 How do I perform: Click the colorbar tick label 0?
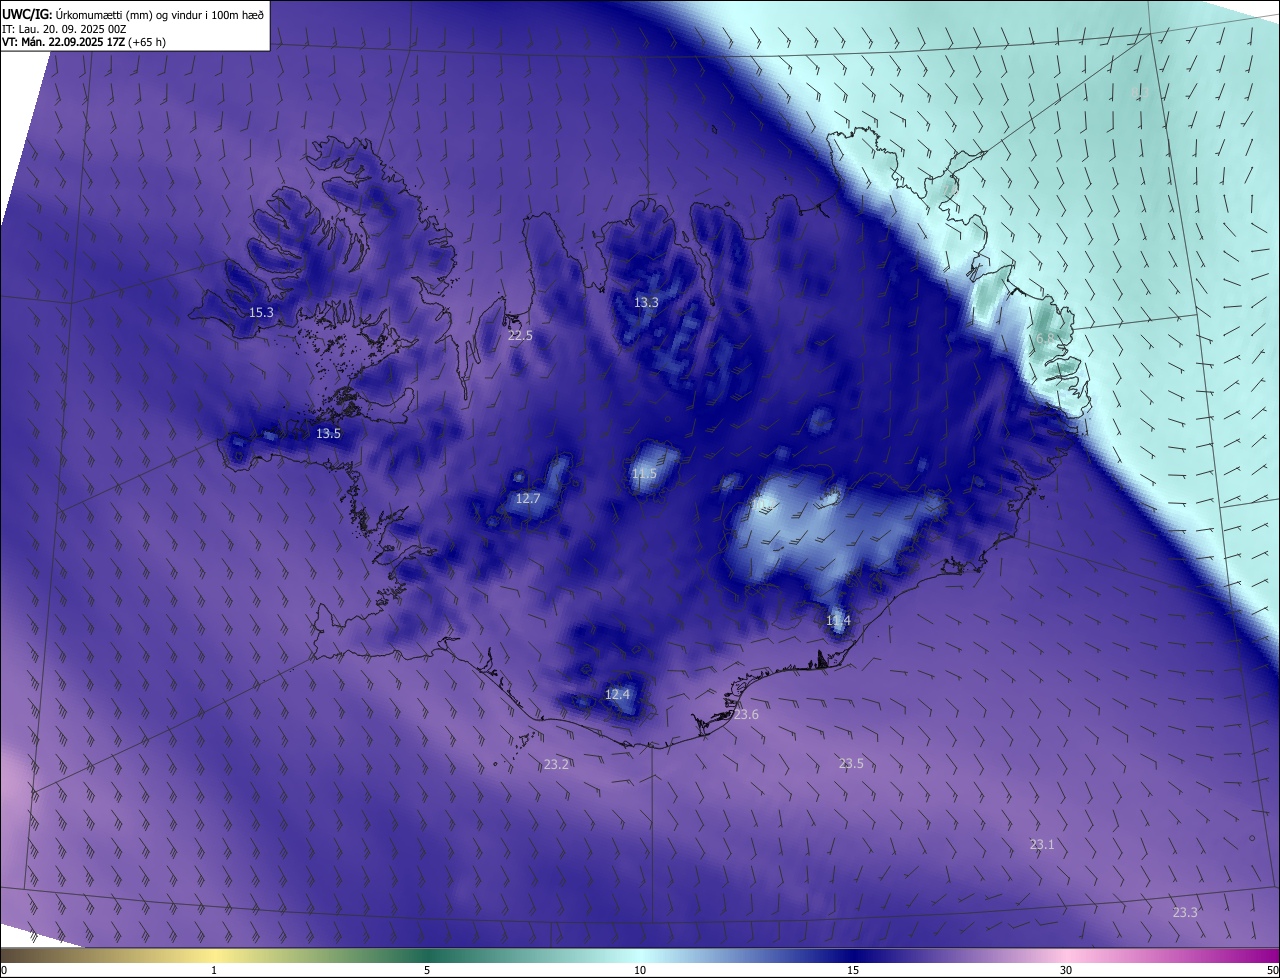pos(4,970)
